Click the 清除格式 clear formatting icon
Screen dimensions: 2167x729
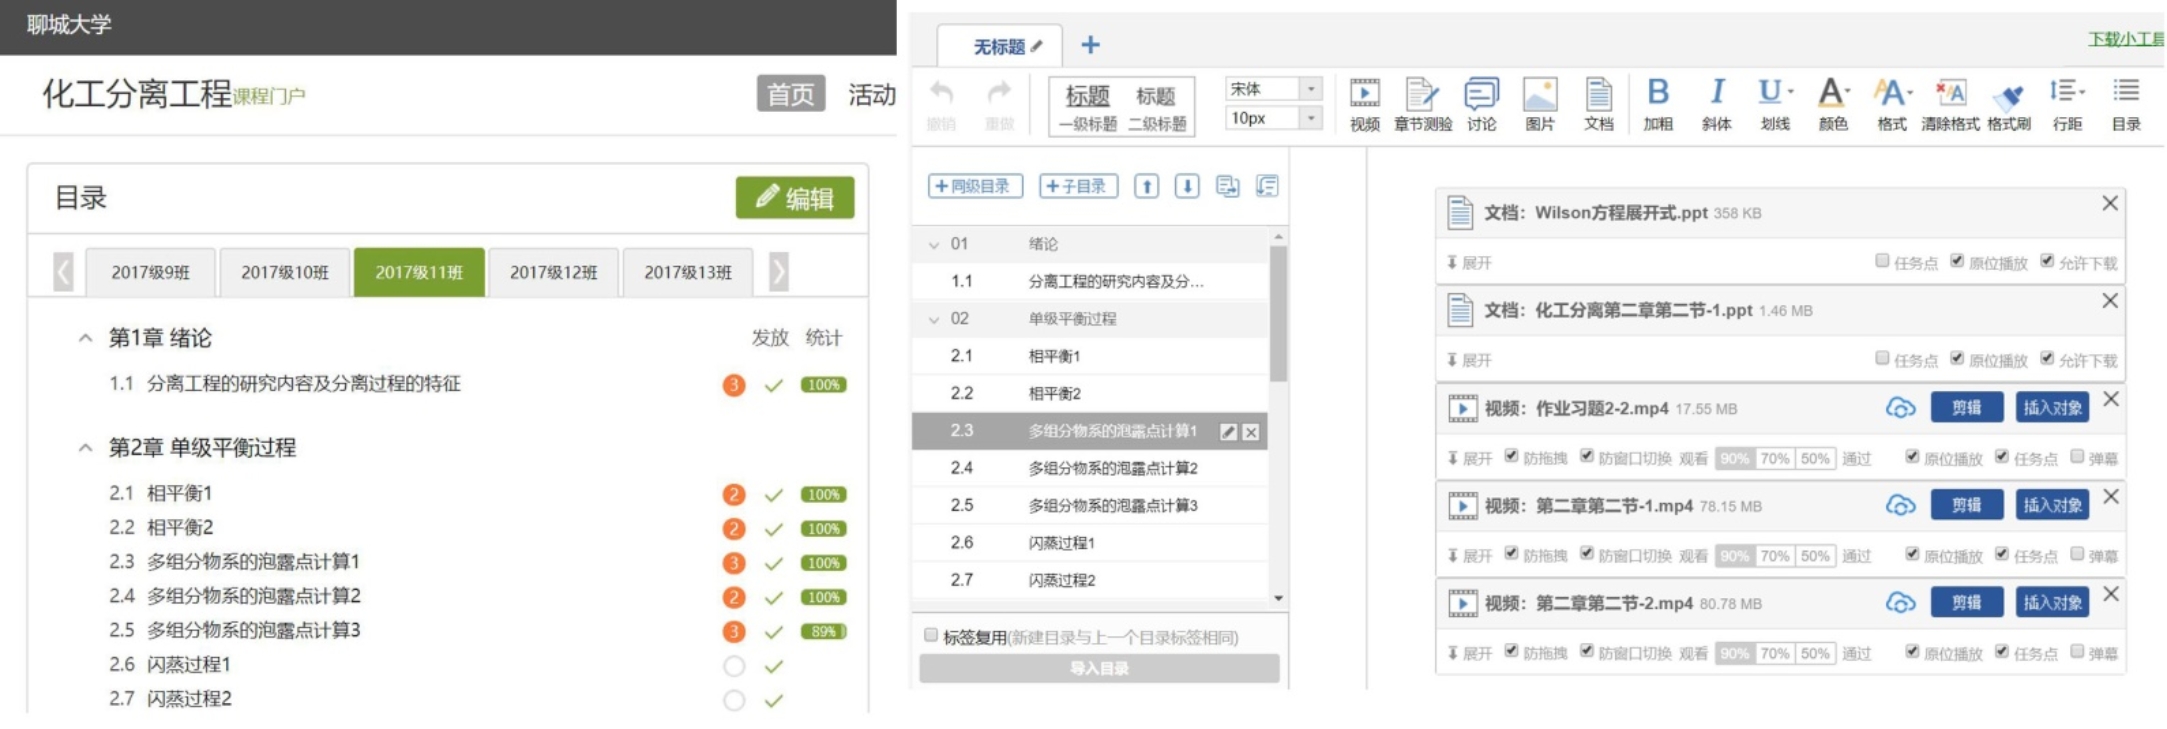1950,93
